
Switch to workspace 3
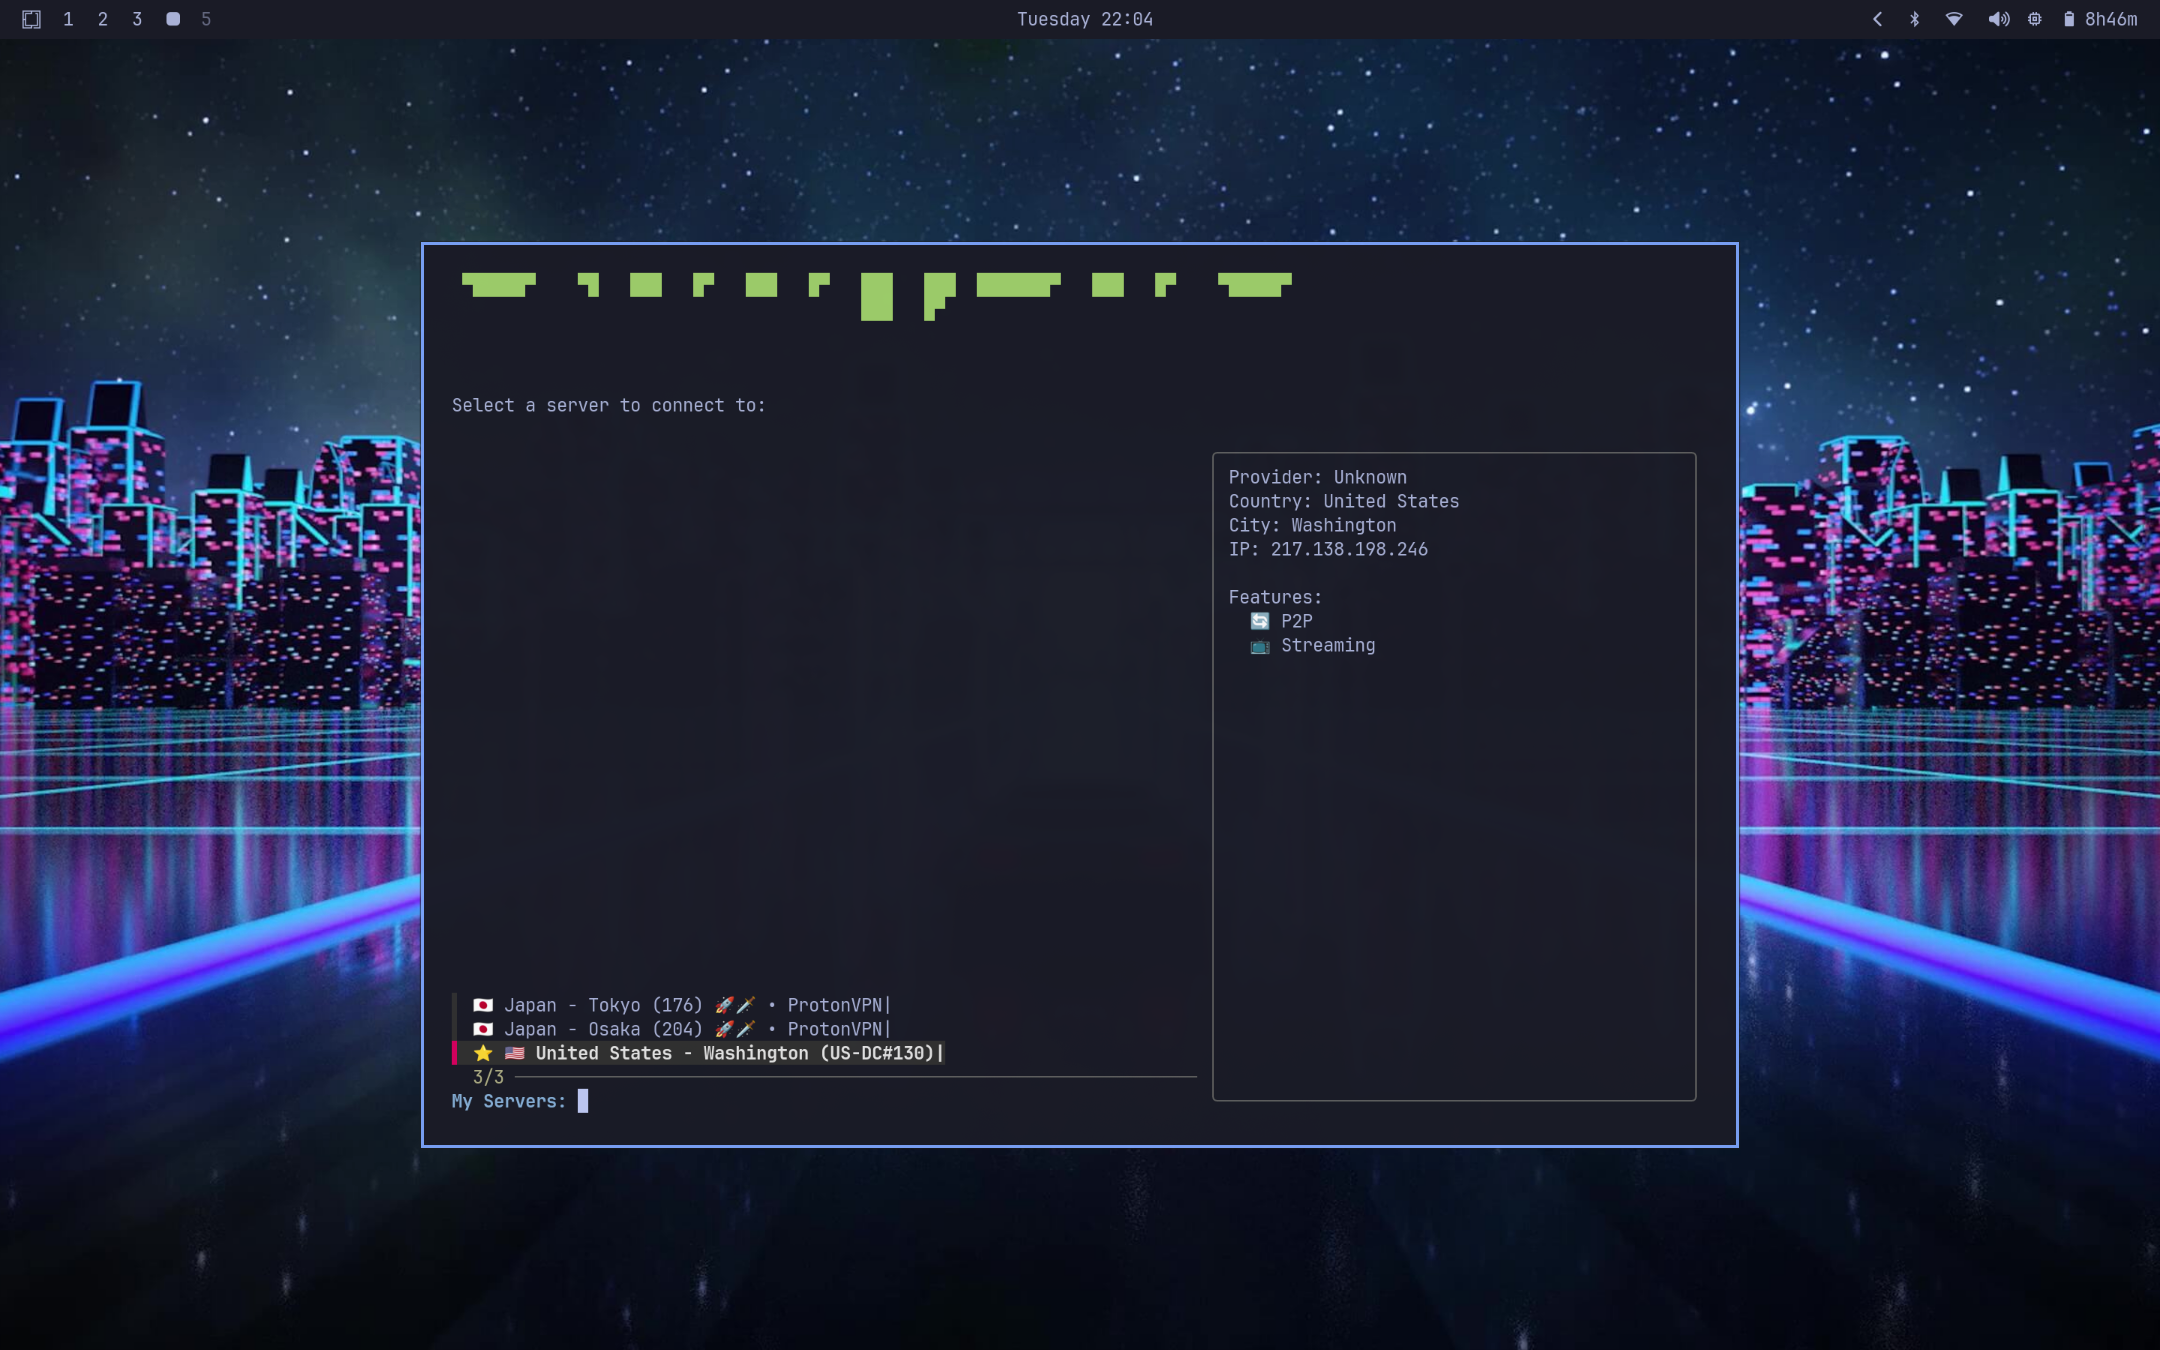137,19
